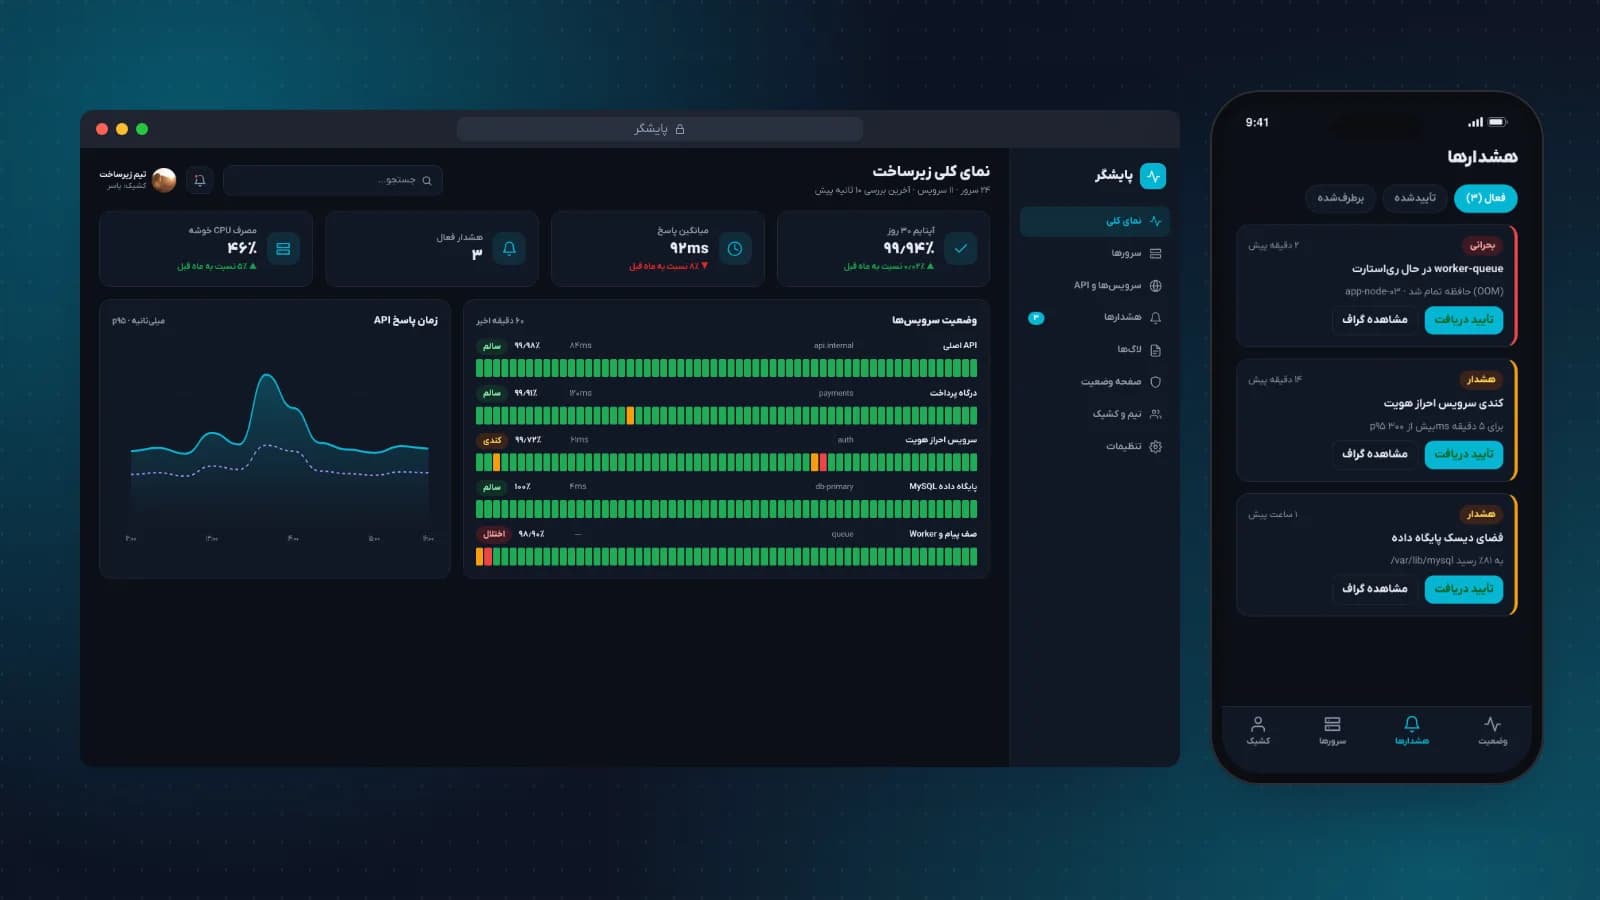Click the active alerts bell icon card

tap(509, 248)
